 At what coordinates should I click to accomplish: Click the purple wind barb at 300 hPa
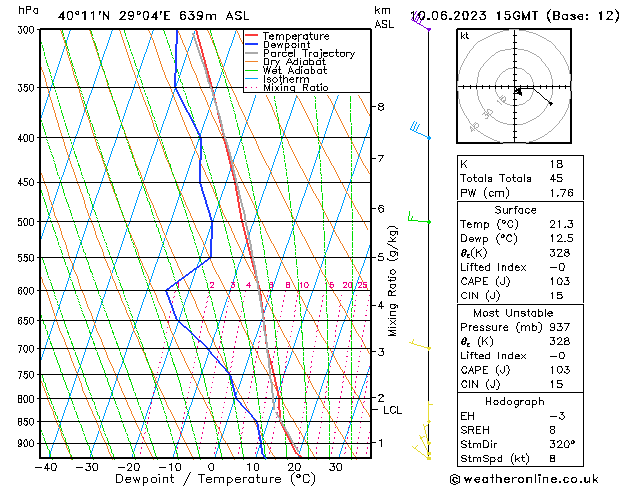click(x=421, y=22)
